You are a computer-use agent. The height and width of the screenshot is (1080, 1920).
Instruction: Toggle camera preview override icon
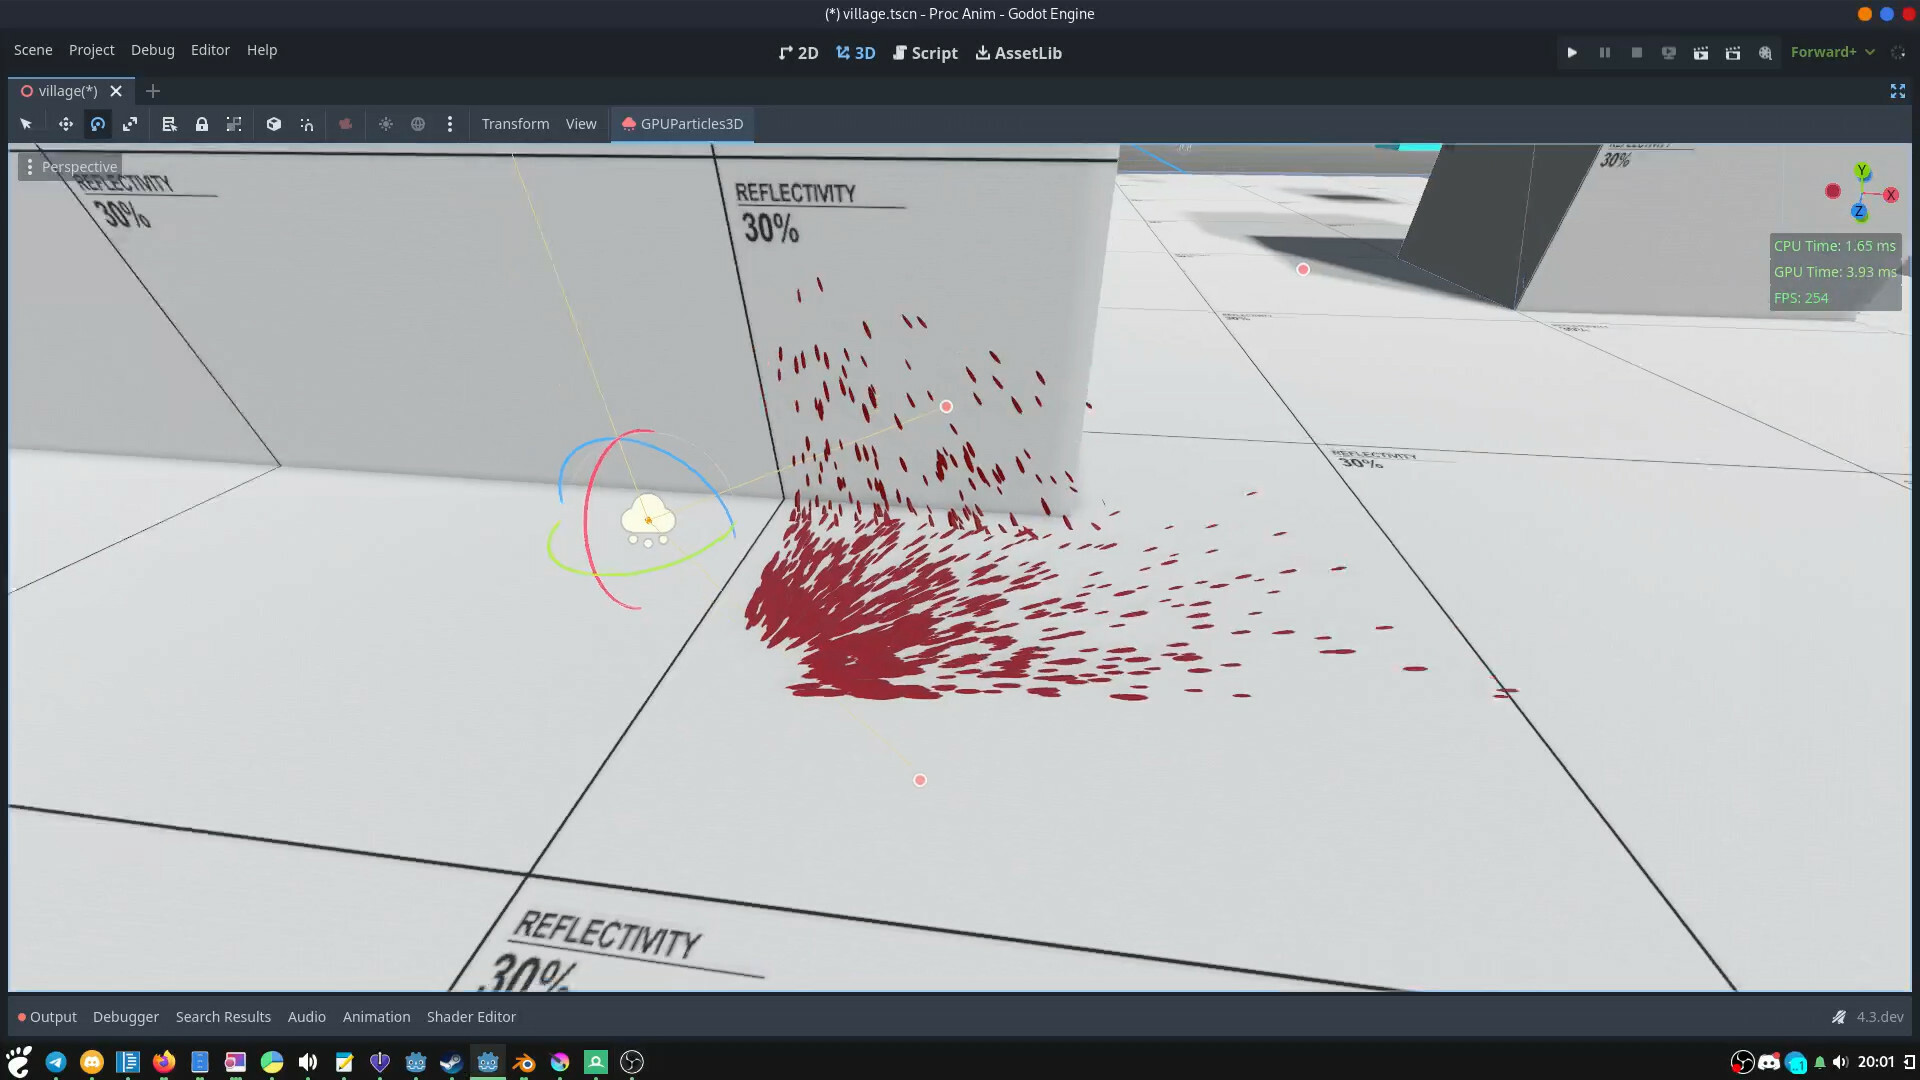345,124
